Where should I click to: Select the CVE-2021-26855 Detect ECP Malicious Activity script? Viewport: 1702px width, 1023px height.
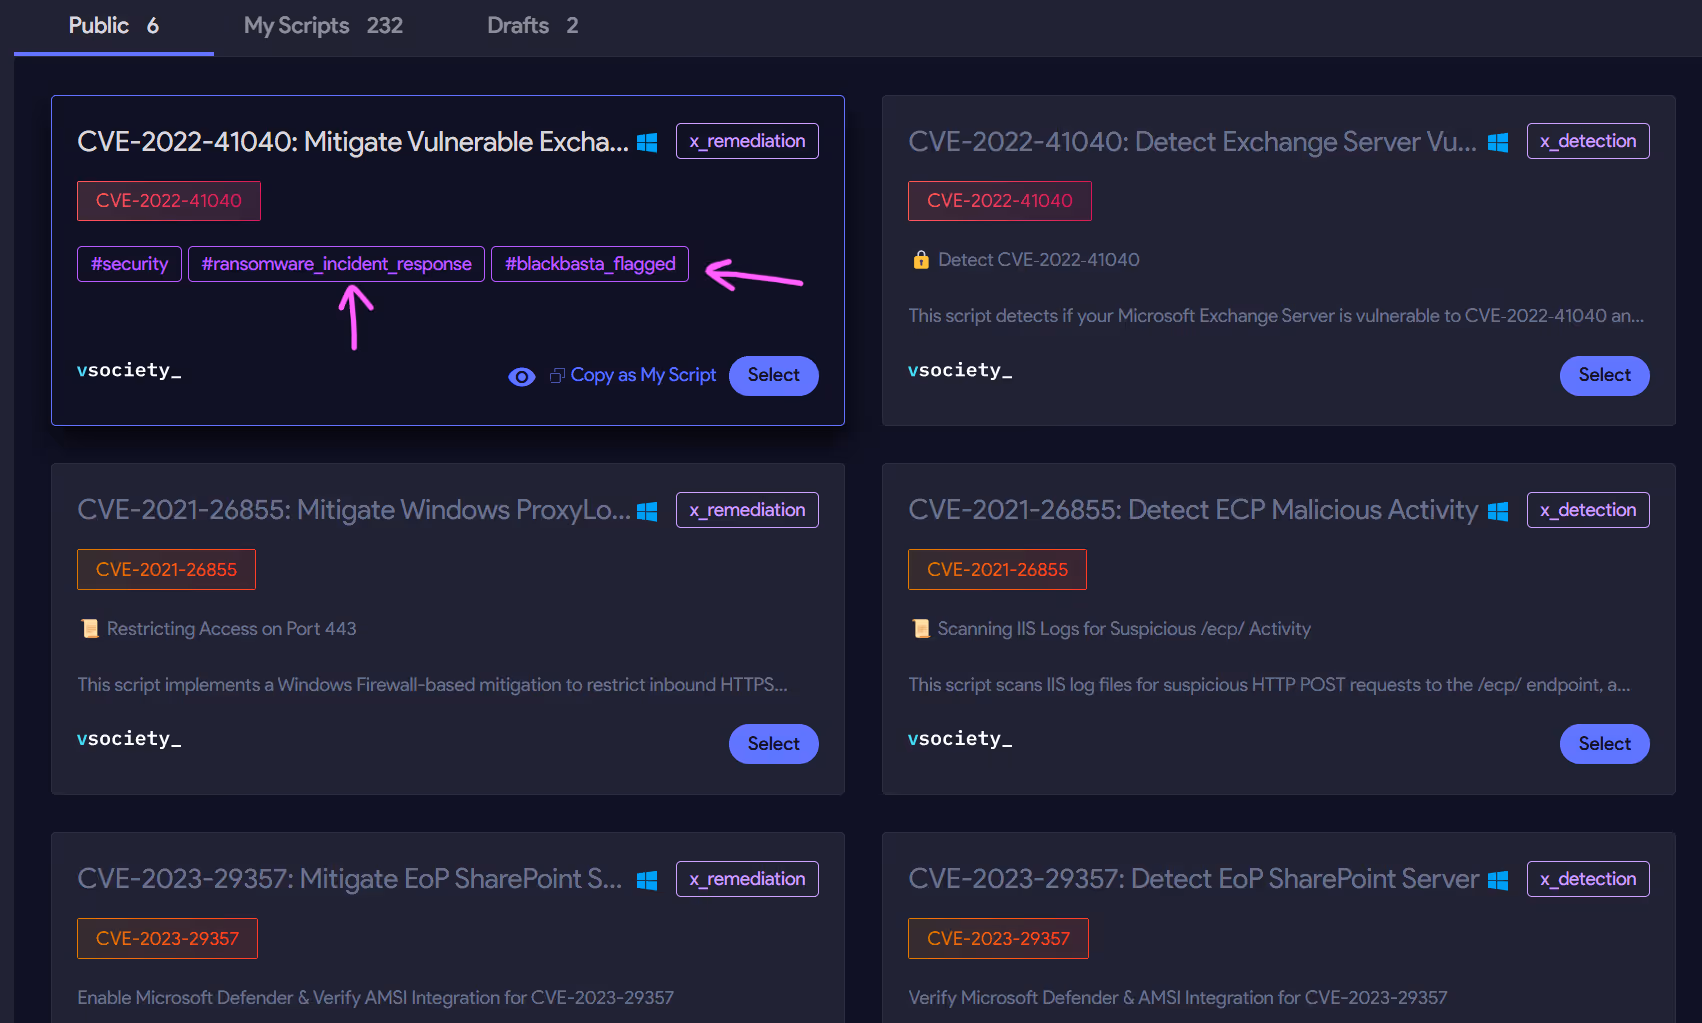(x=1604, y=744)
